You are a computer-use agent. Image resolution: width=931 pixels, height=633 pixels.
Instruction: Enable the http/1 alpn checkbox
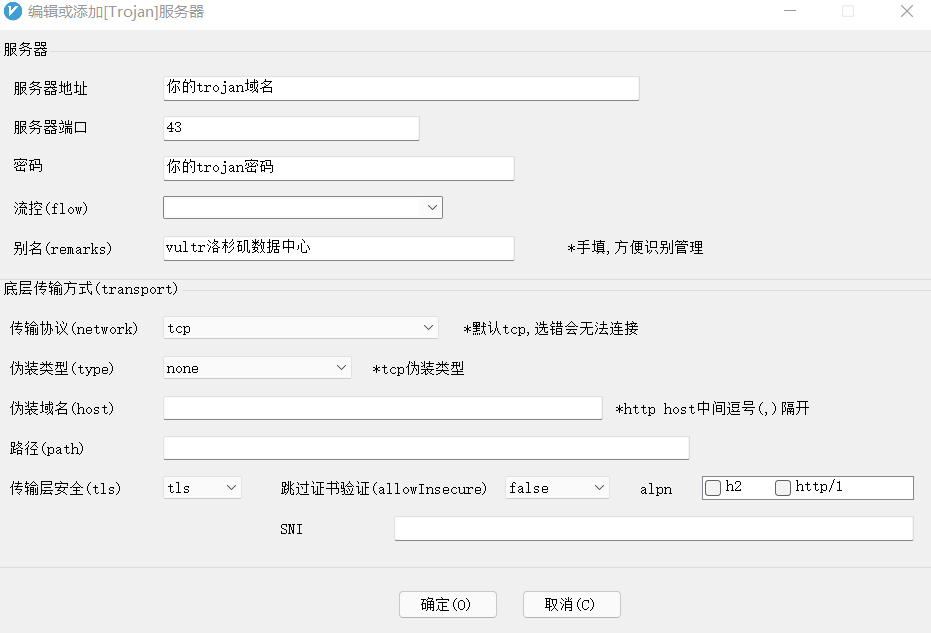click(x=783, y=488)
